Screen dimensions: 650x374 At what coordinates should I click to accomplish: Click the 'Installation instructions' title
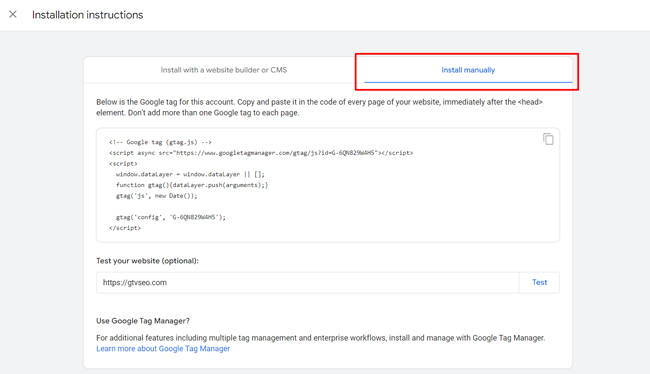tap(87, 15)
